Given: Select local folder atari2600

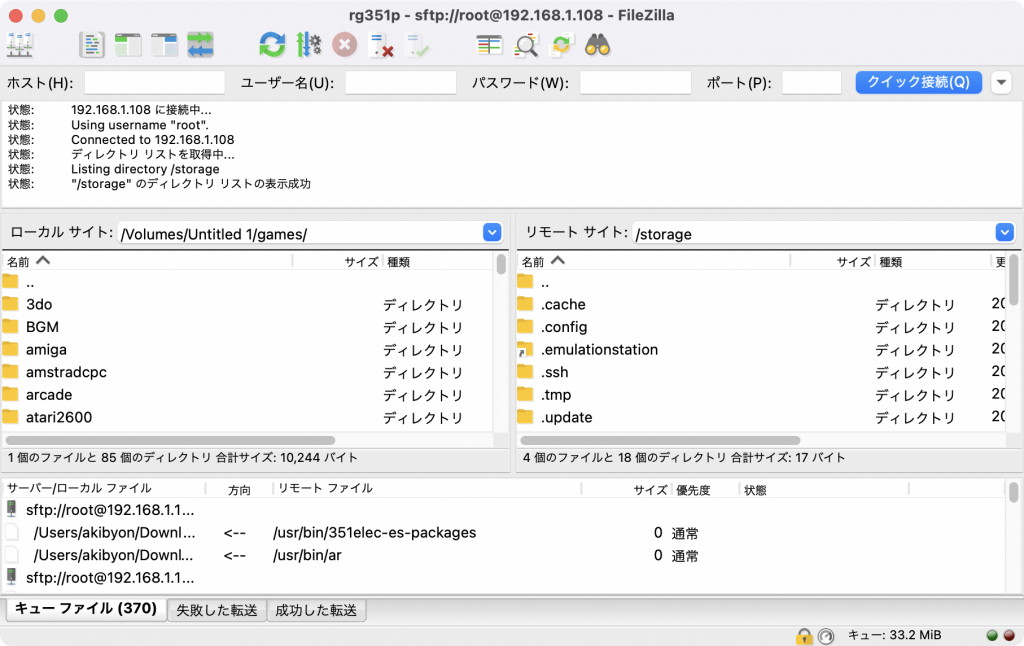Looking at the screenshot, I should [x=248, y=417].
